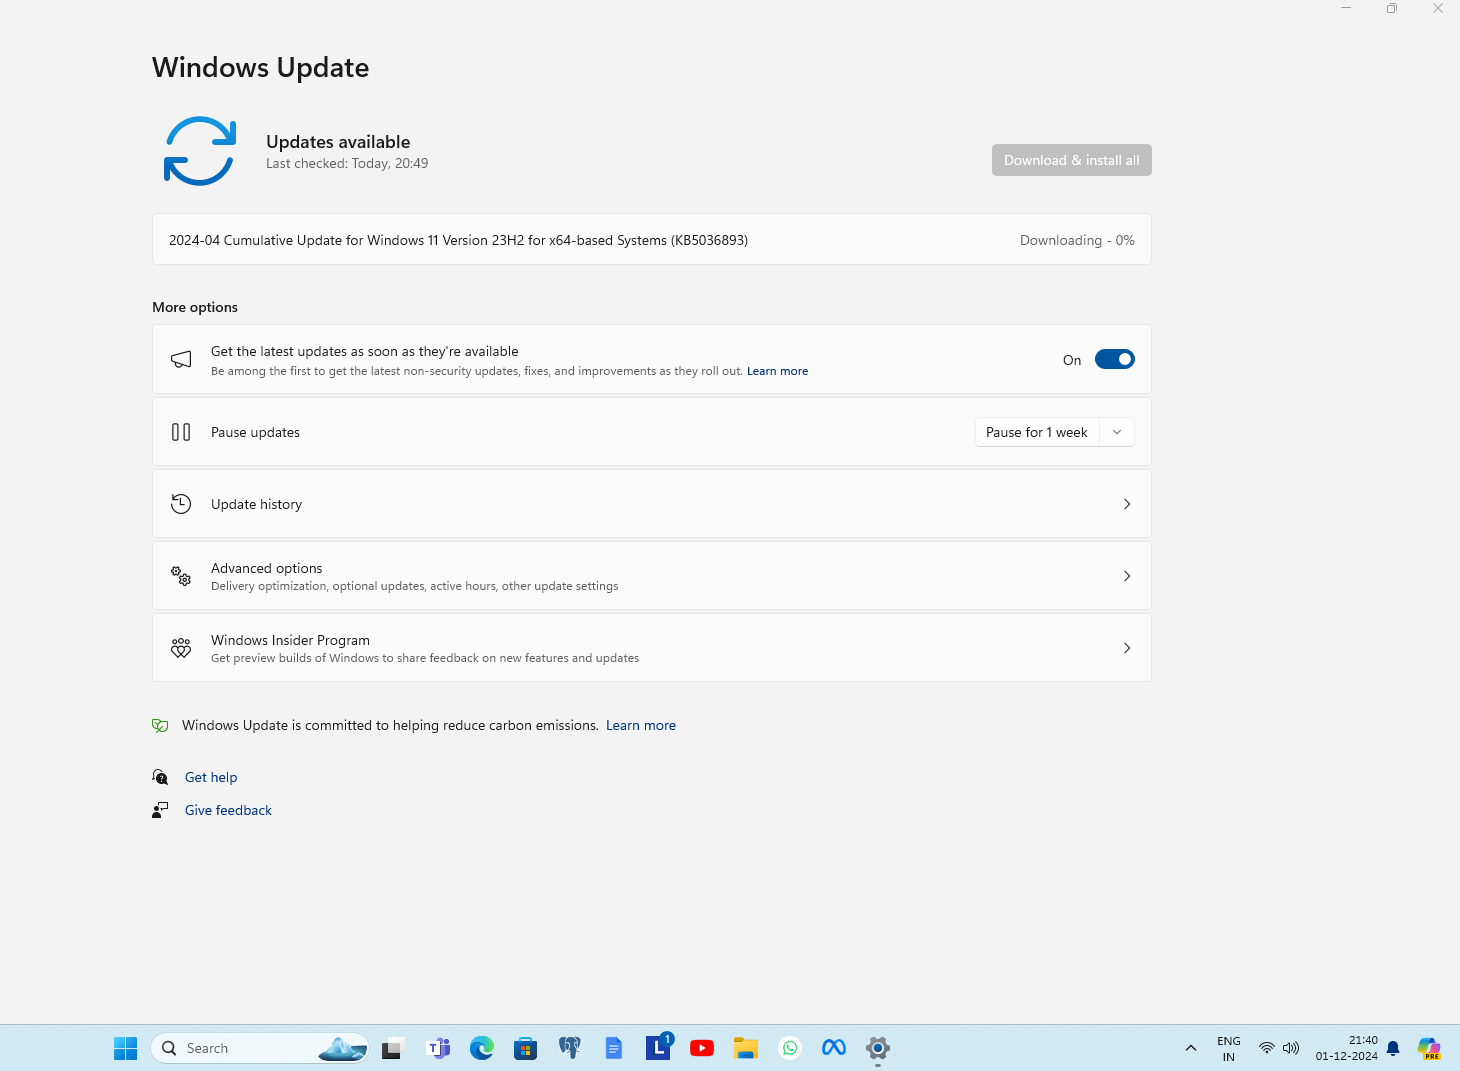Show hidden system tray icons

point(1190,1048)
